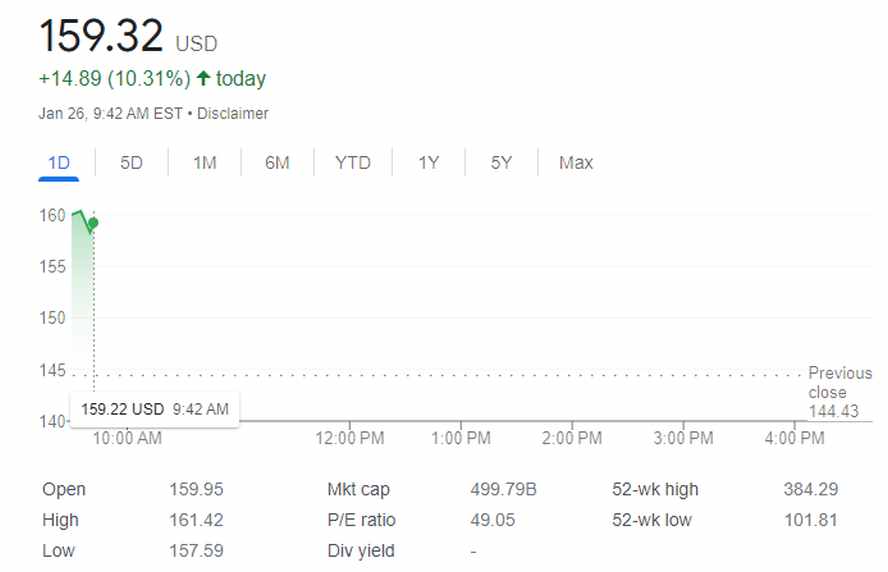Switch to the 5D chart tab

(131, 163)
